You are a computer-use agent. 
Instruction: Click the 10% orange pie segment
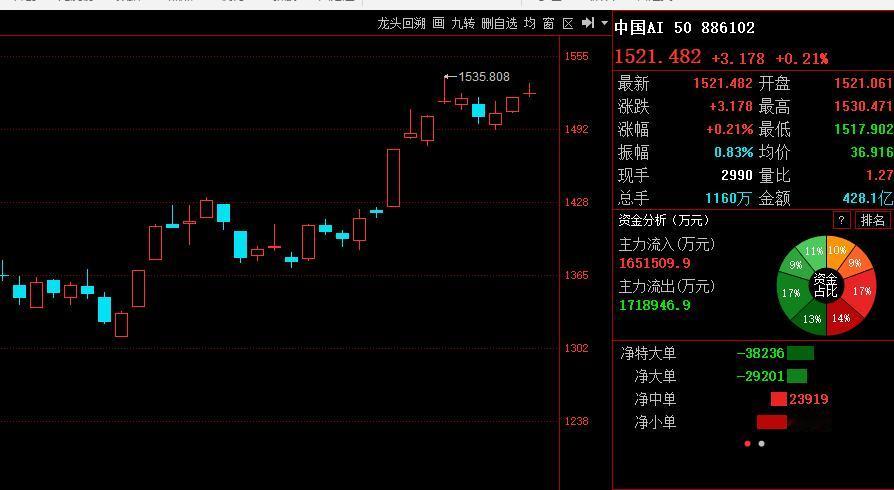pos(837,250)
